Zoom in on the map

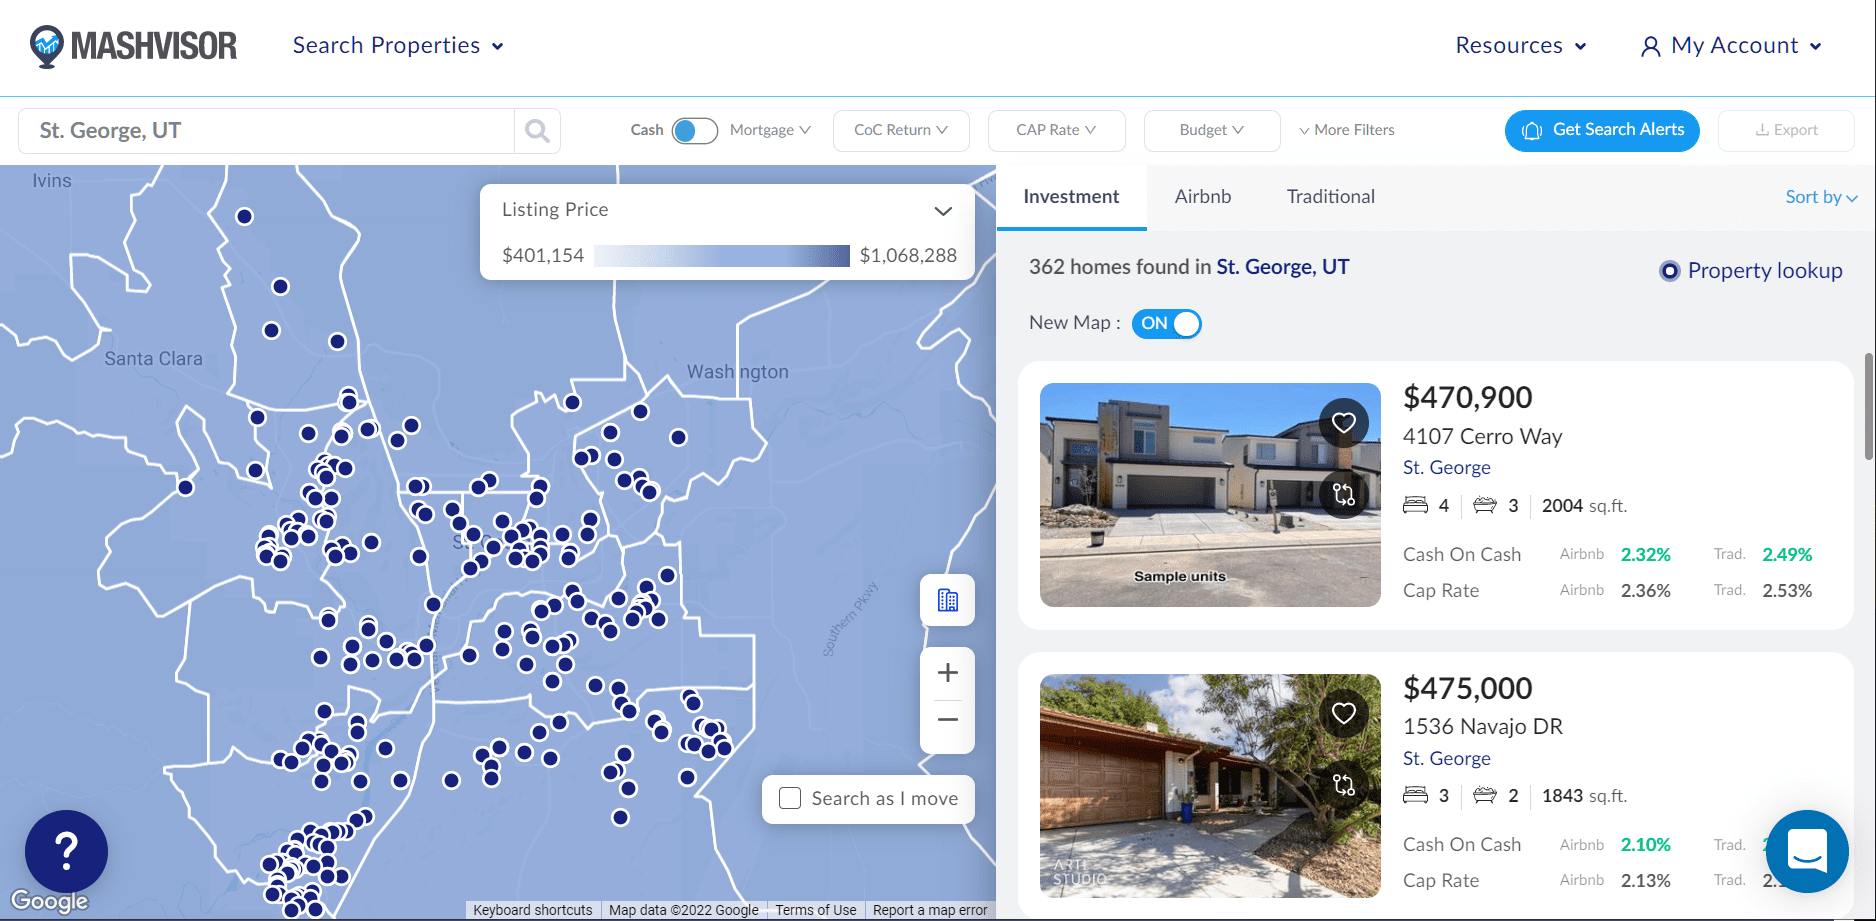(x=947, y=673)
